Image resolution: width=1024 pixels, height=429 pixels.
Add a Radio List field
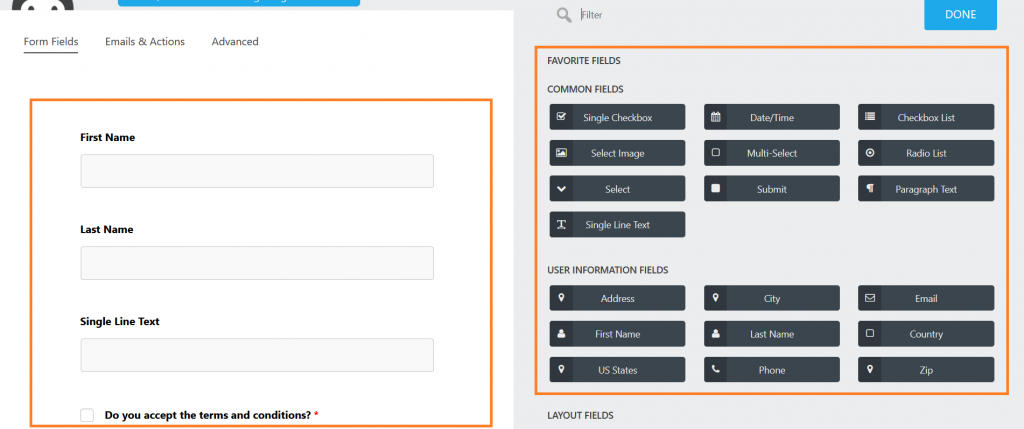pos(926,153)
